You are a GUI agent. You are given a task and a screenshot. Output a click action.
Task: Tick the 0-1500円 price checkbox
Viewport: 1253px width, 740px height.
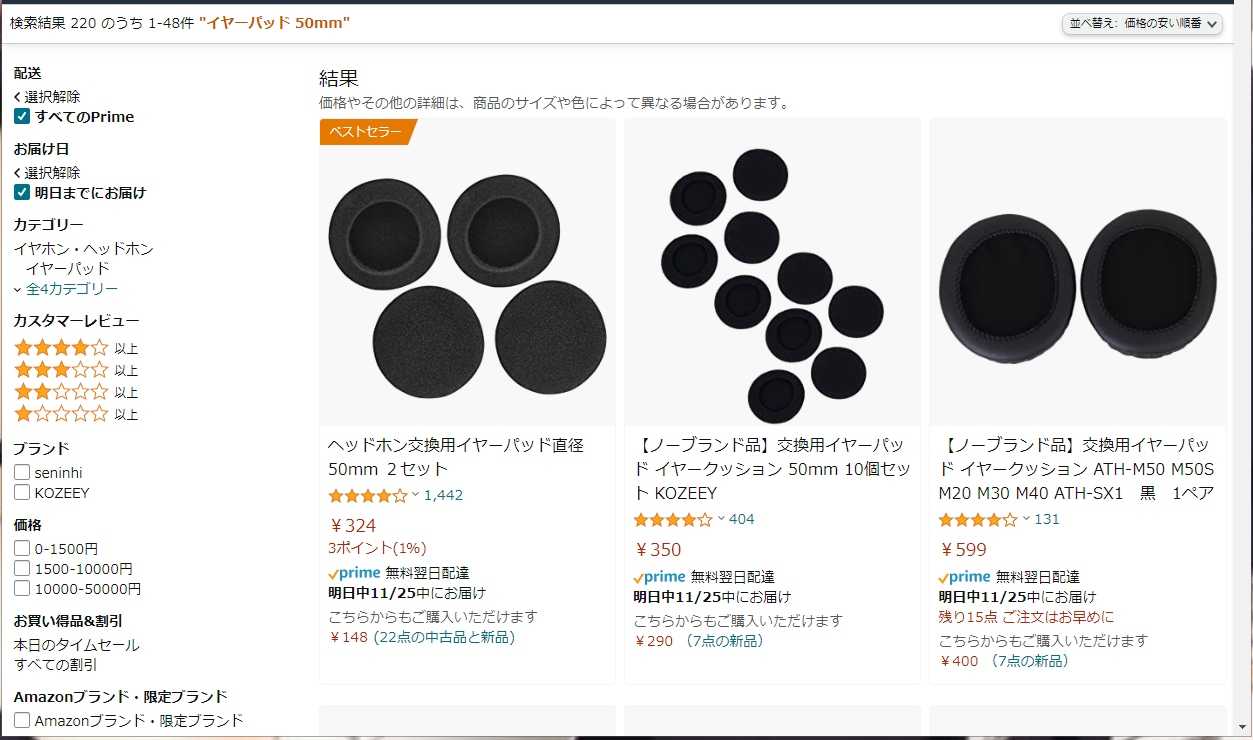coord(22,549)
